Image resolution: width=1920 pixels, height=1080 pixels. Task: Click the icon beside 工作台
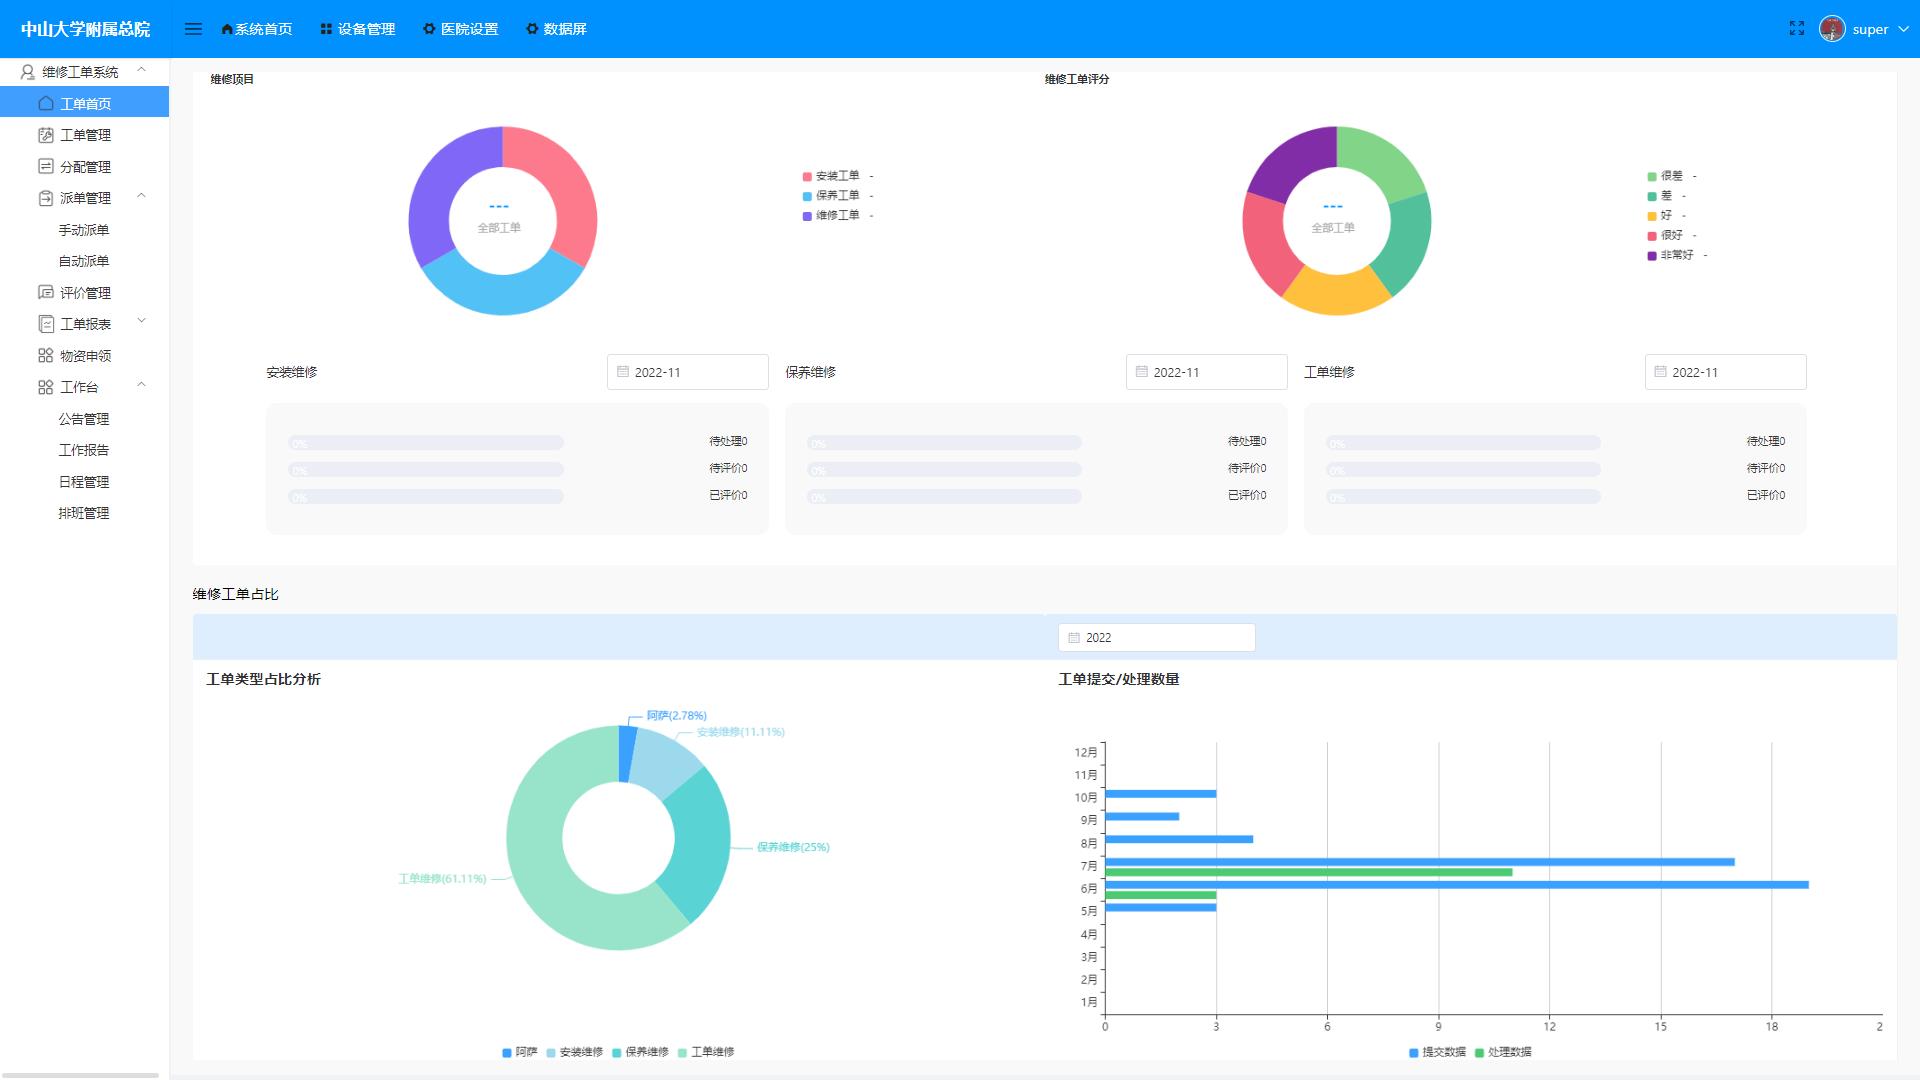pos(46,387)
